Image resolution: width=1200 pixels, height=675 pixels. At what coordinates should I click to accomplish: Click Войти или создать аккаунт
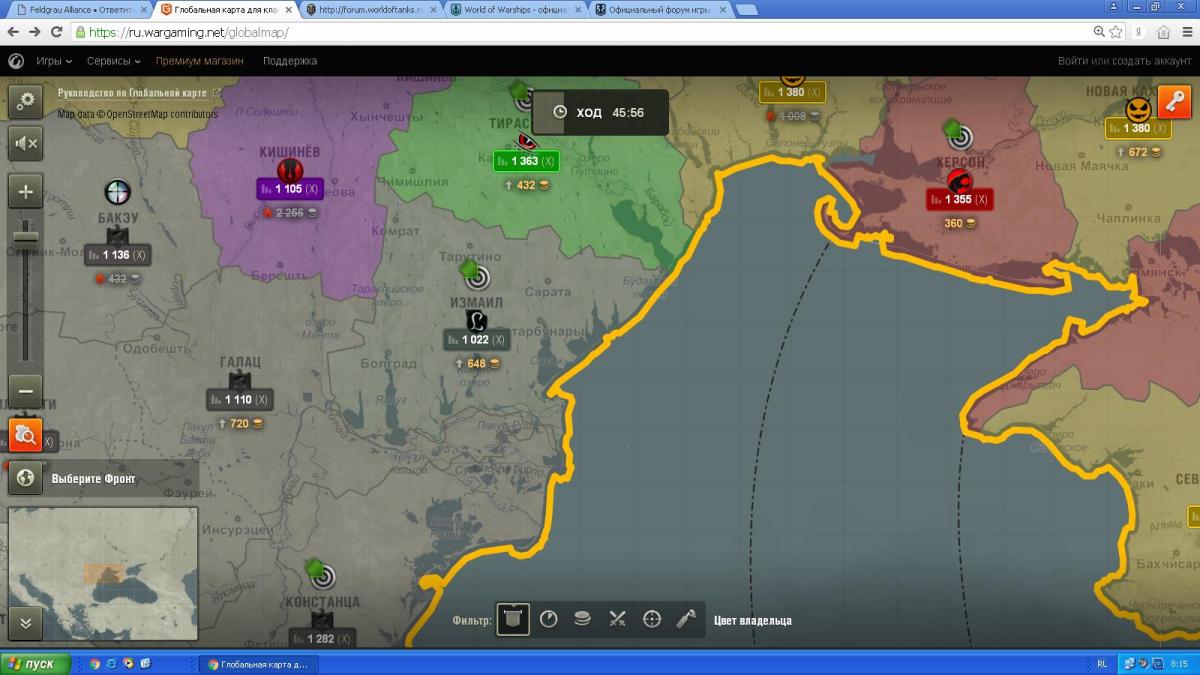click(1124, 61)
